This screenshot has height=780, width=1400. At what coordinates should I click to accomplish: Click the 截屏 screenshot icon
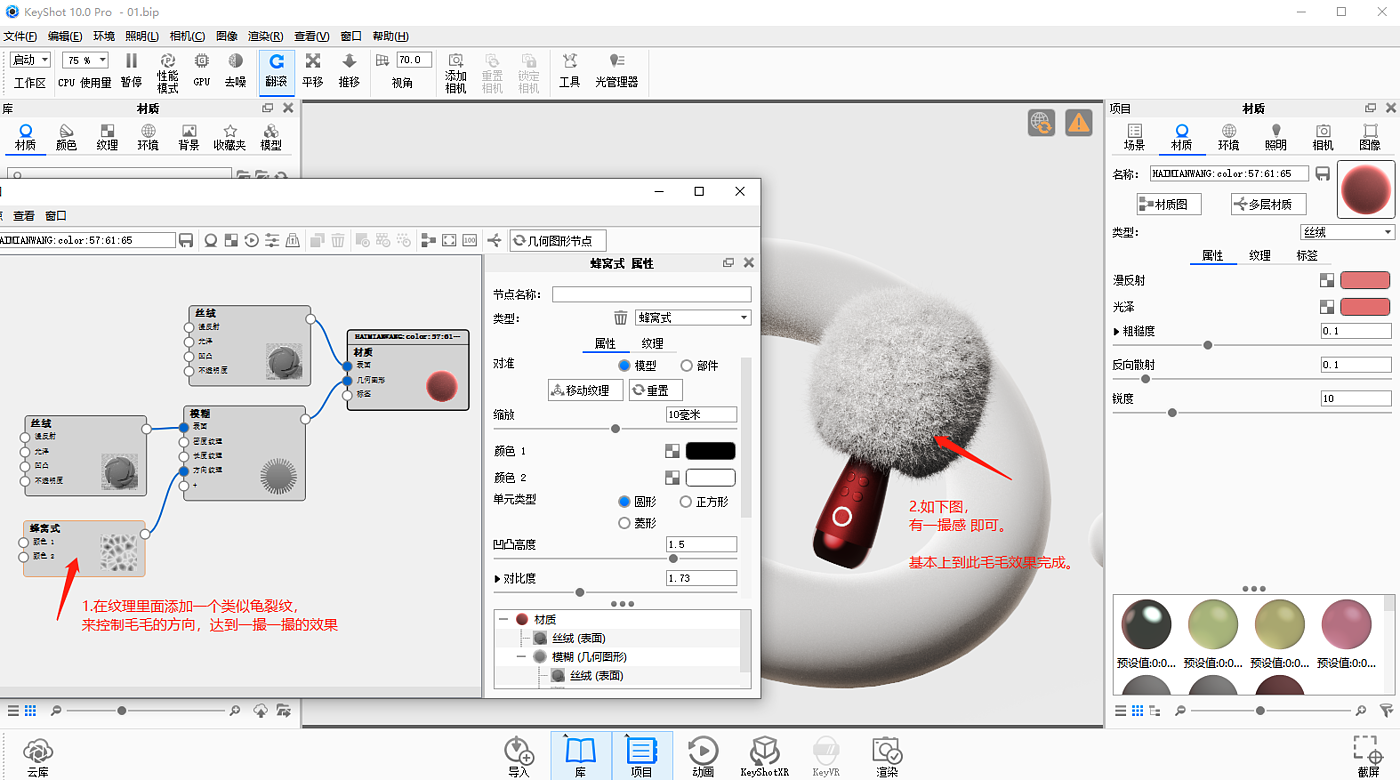[x=1368, y=756]
